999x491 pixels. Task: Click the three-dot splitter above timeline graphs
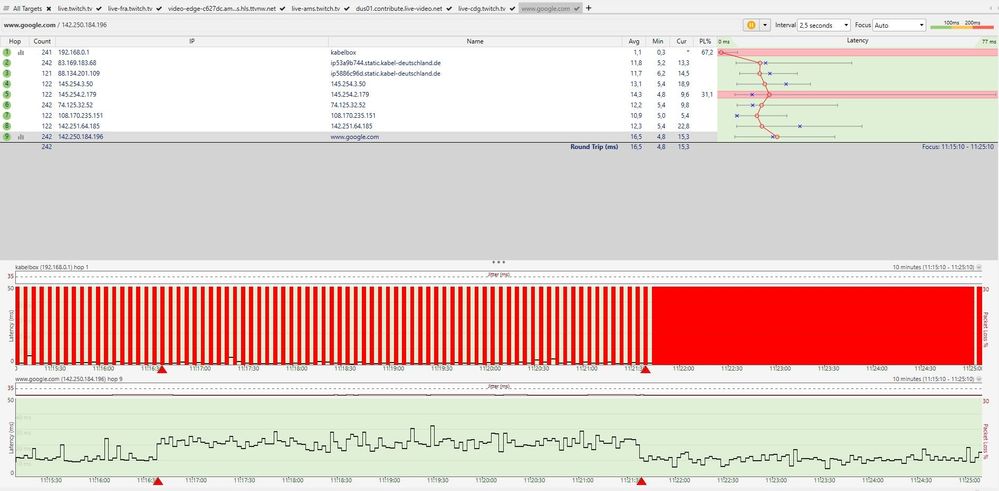pyautogui.click(x=498, y=261)
